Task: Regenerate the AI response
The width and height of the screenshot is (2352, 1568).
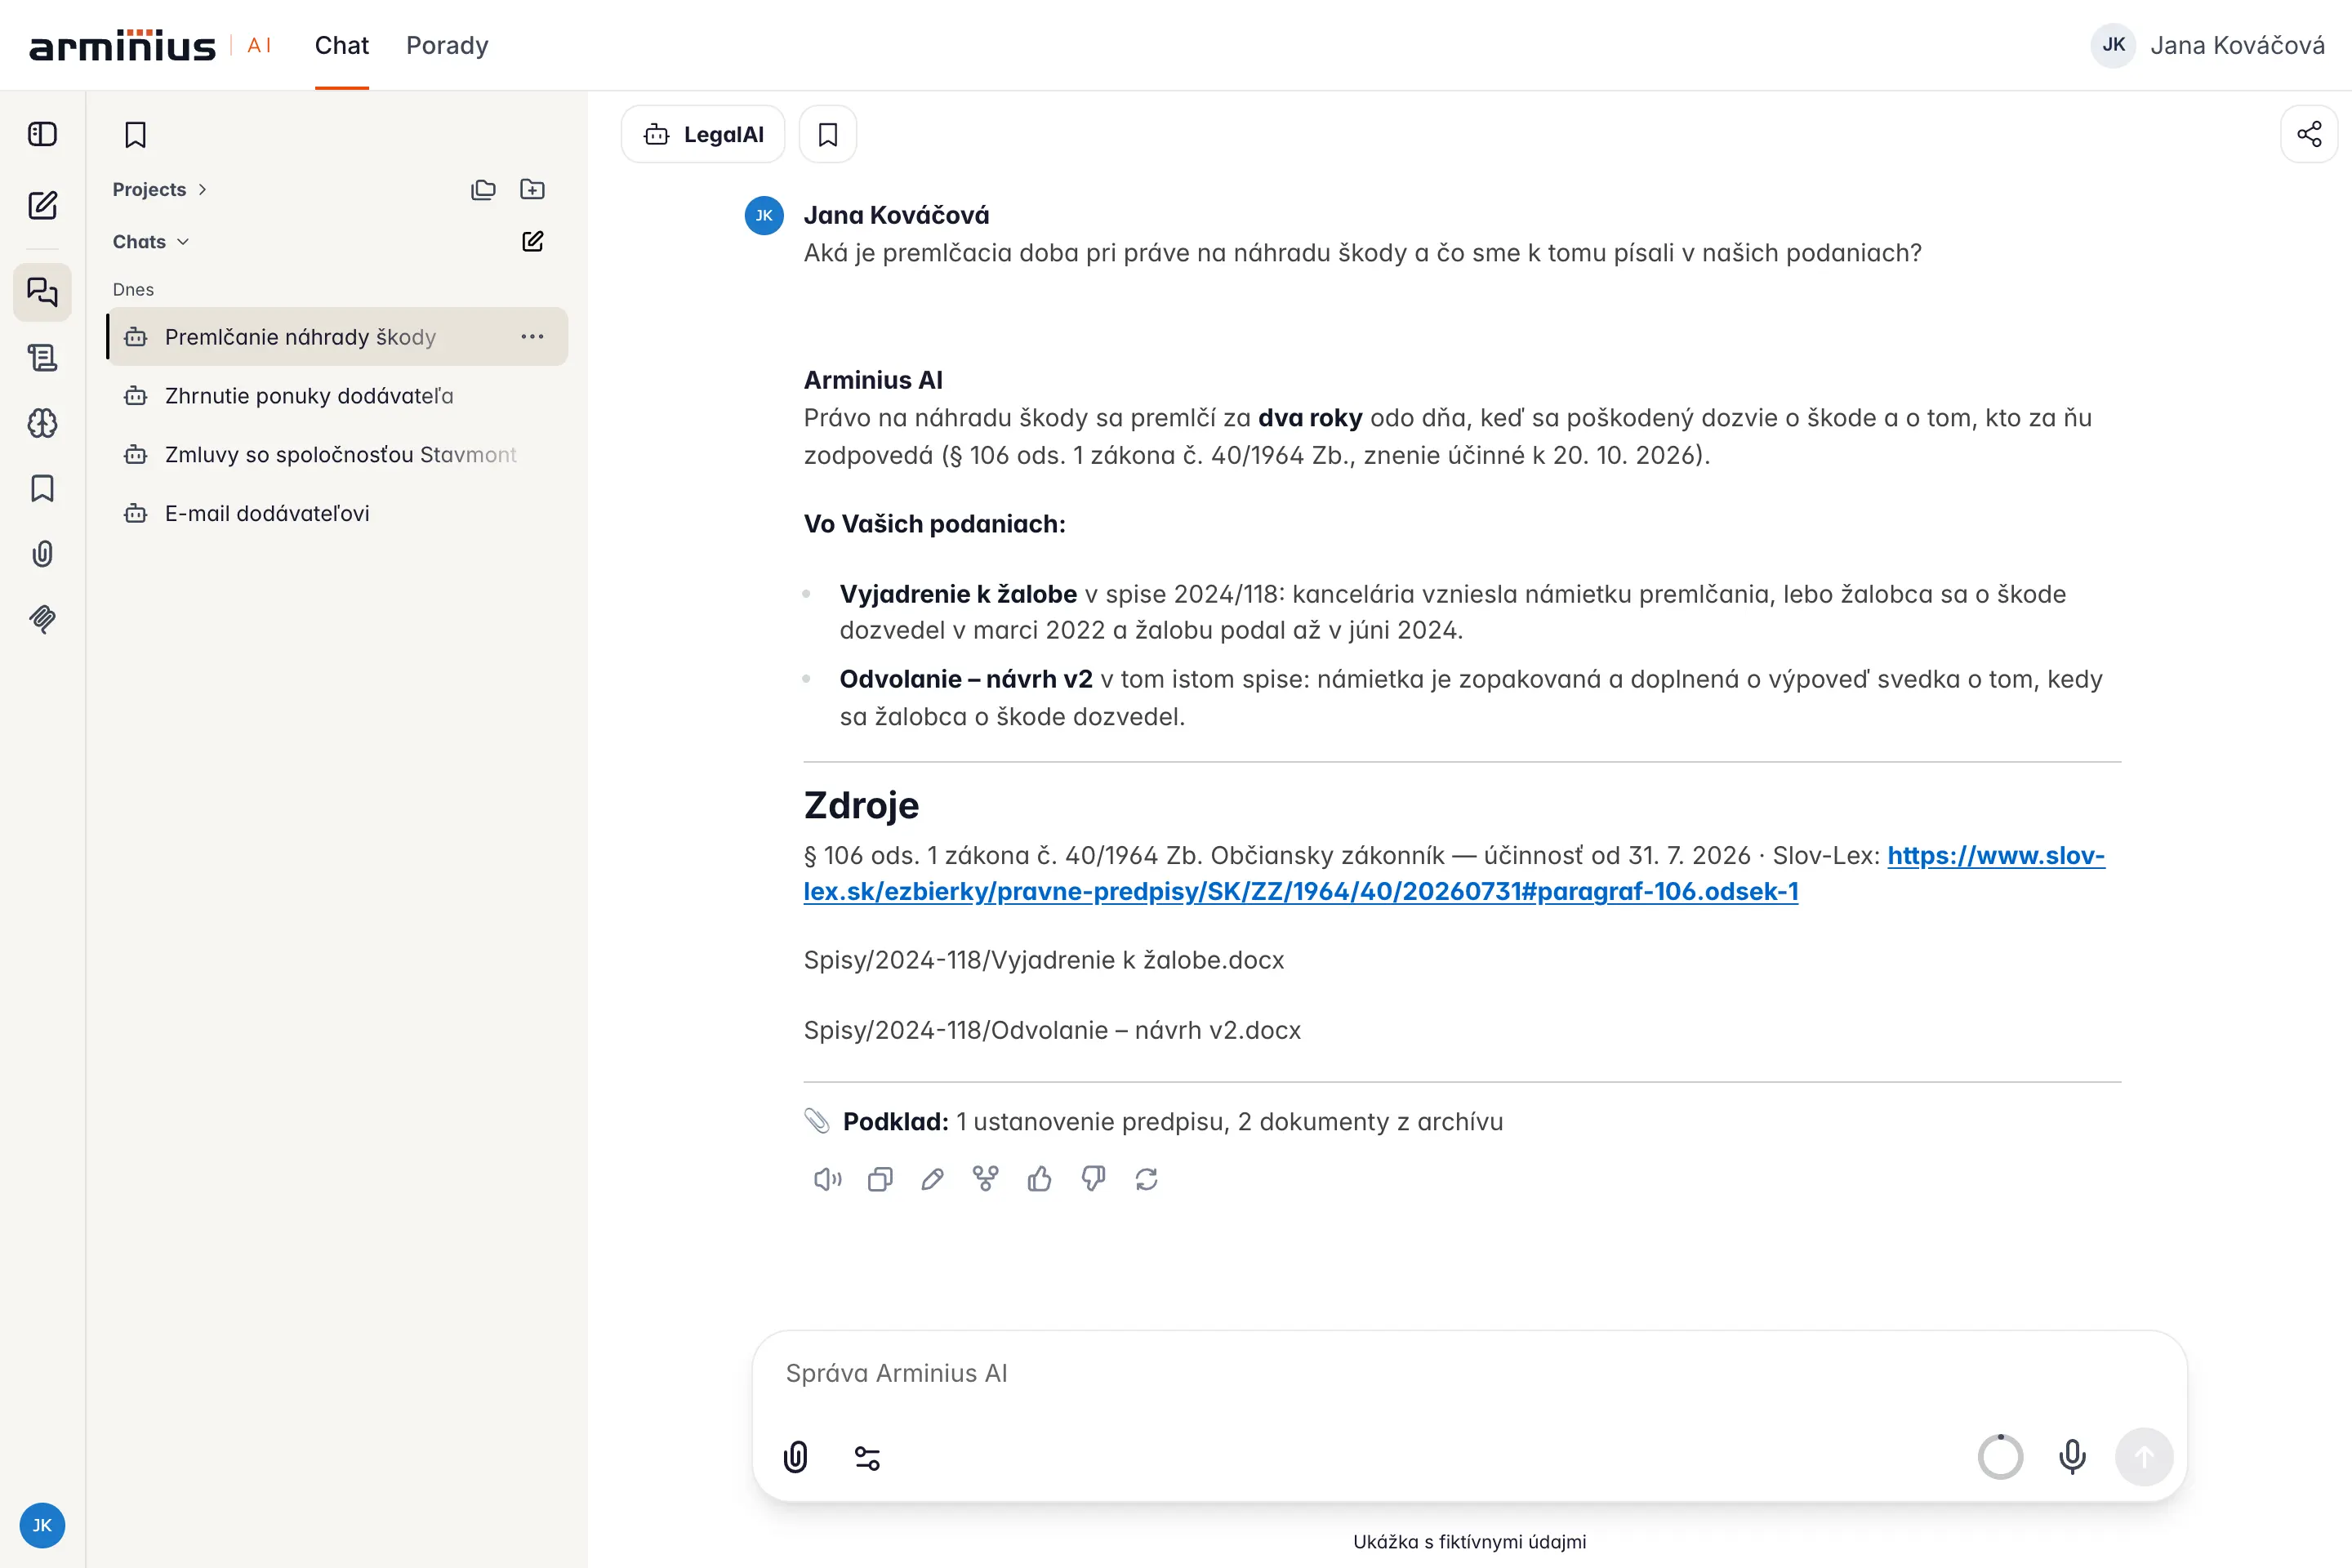Action: pyautogui.click(x=1147, y=1179)
